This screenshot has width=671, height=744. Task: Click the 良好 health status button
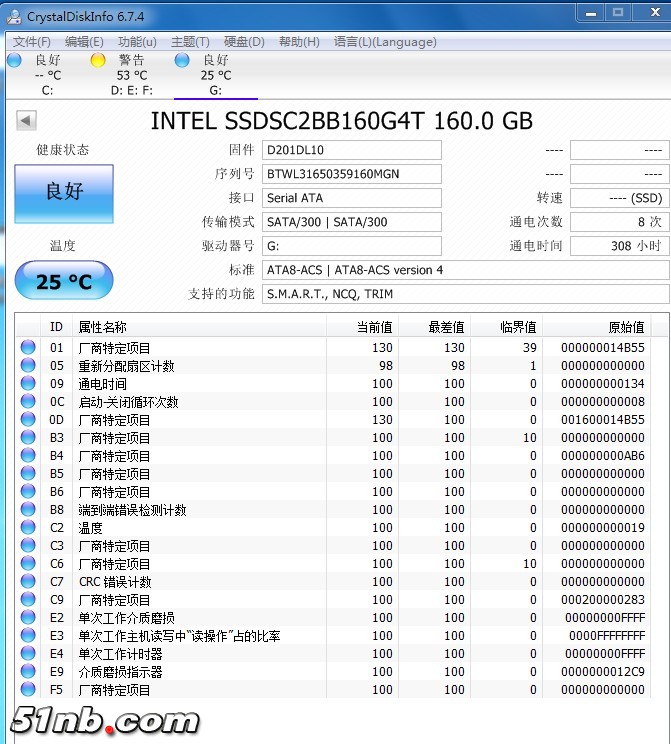coord(64,193)
